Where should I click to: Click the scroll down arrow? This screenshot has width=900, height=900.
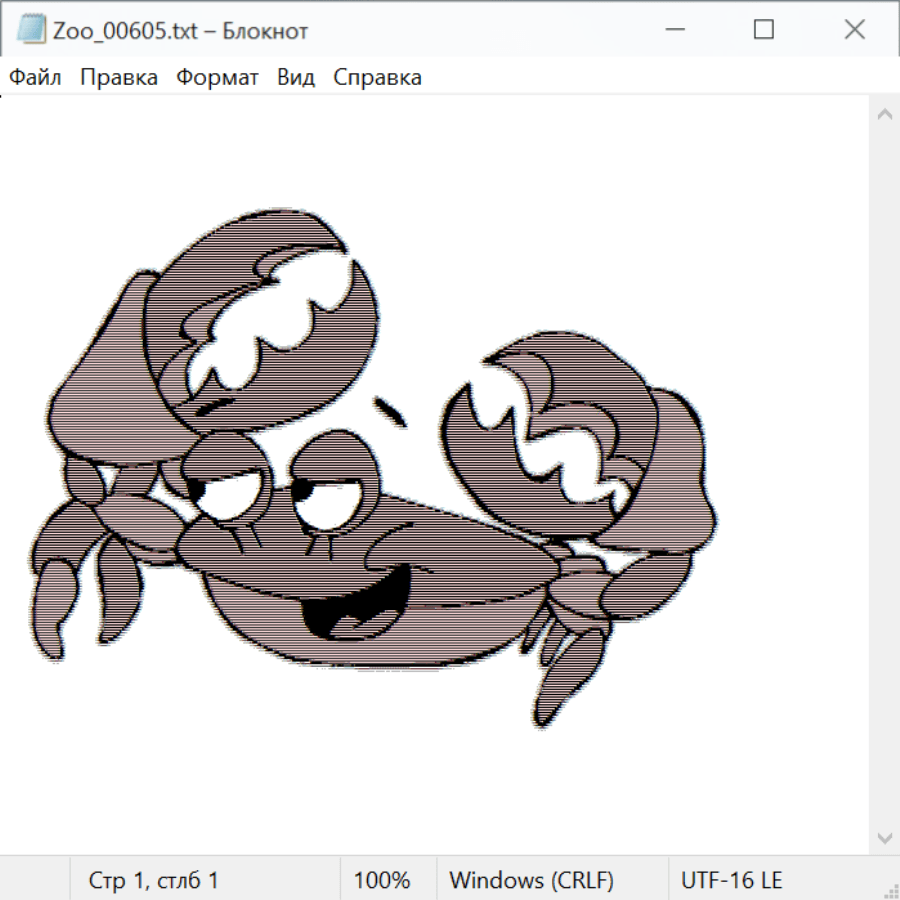[x=884, y=837]
